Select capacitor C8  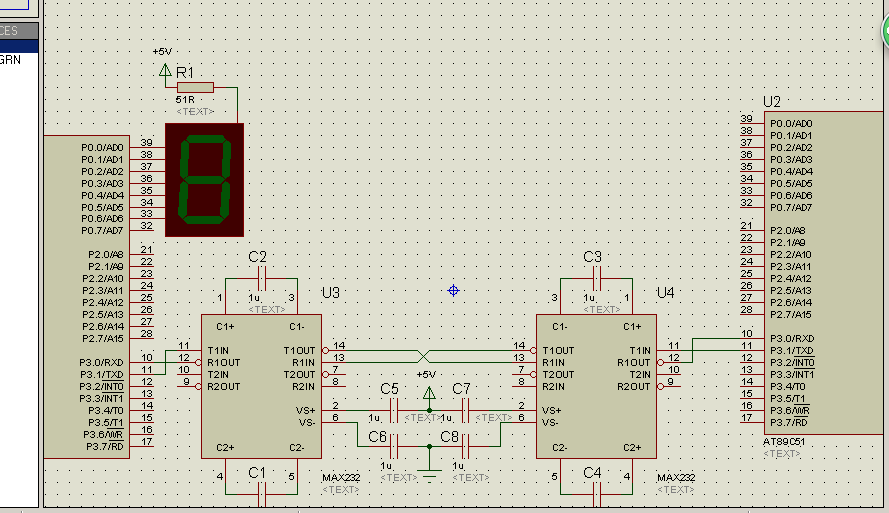tap(465, 447)
